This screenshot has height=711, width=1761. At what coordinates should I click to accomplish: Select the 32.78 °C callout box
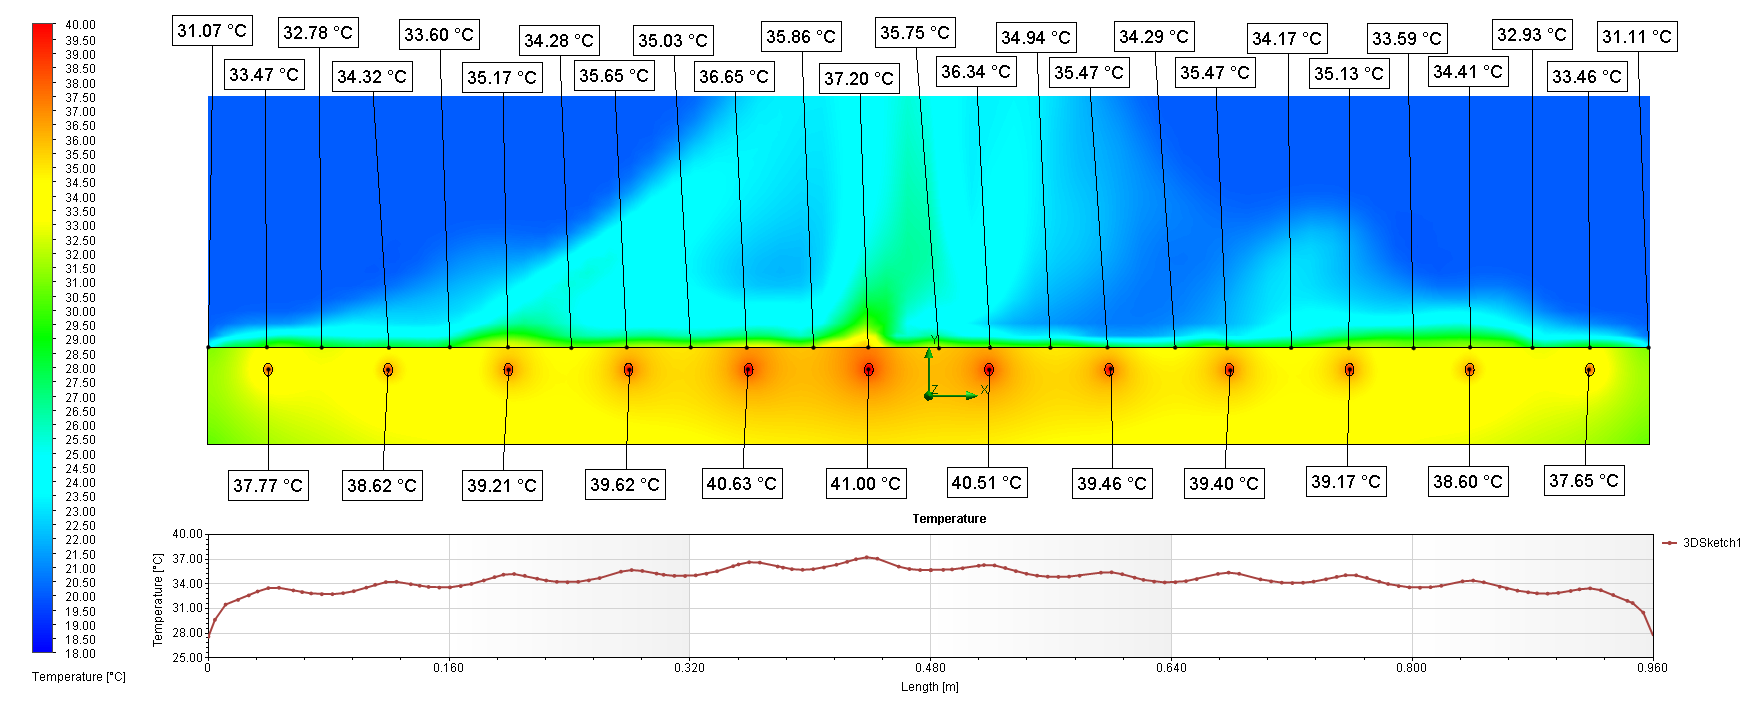(318, 33)
